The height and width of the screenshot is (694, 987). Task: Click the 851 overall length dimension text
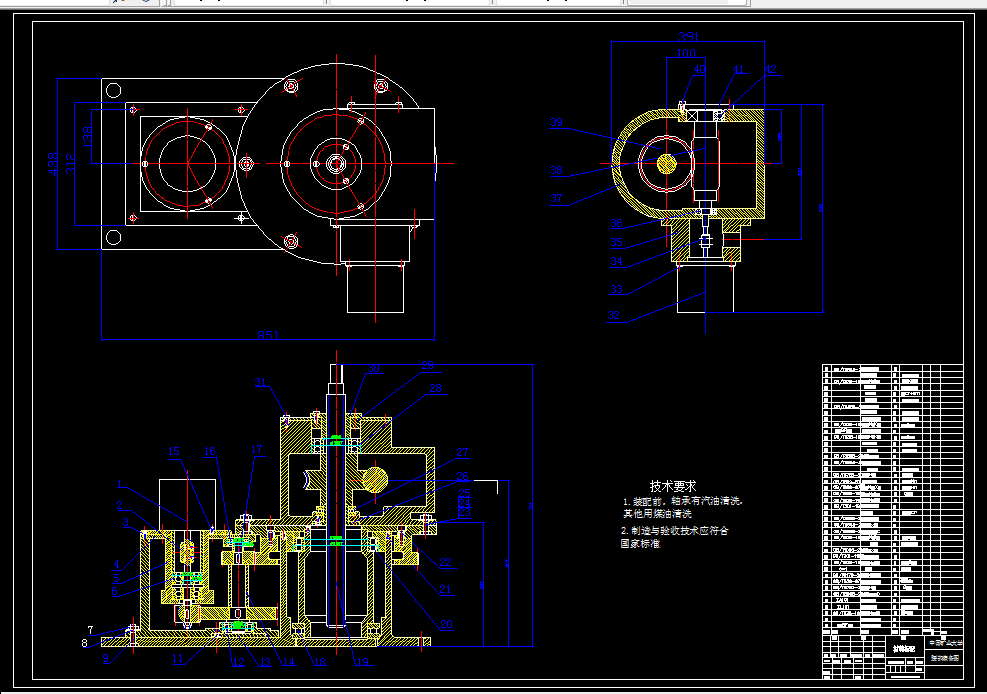[x=268, y=335]
